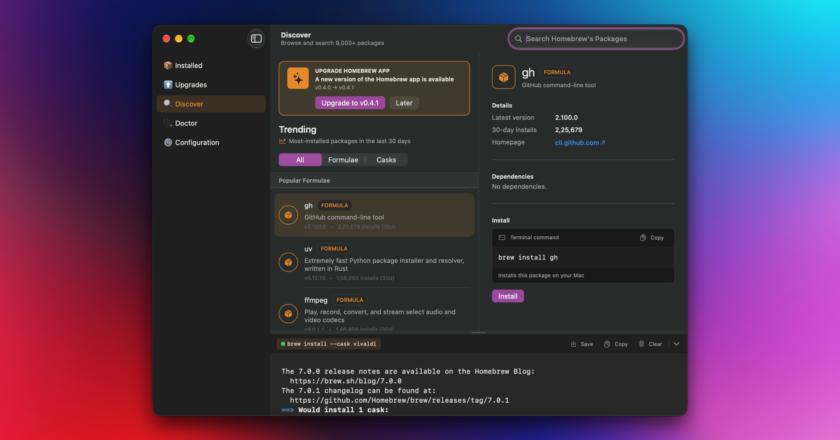
Task: Click the ffmpeg package icon
Action: click(x=288, y=314)
